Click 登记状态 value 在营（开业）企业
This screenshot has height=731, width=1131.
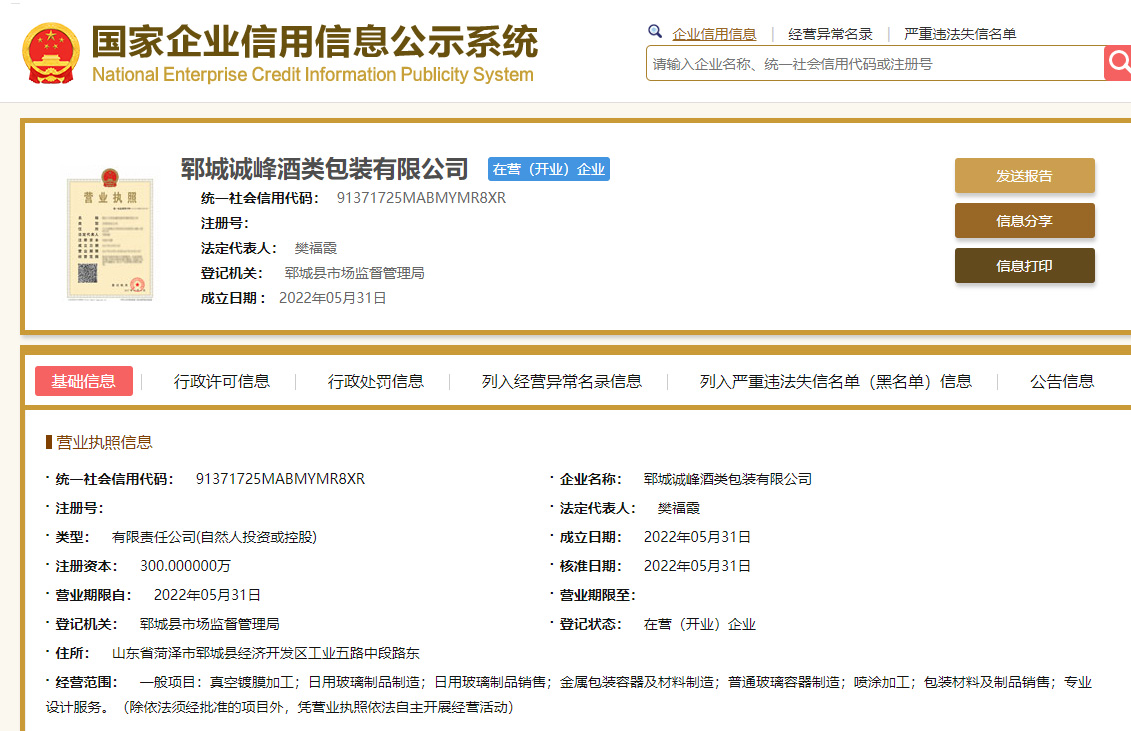click(700, 624)
